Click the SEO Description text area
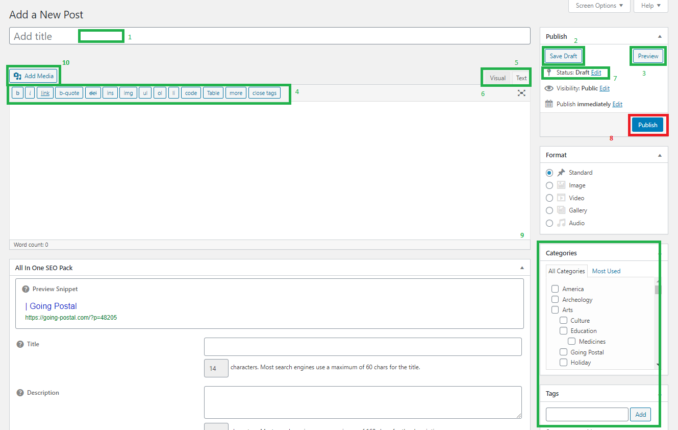Image resolution: width=678 pixels, height=430 pixels. click(363, 402)
